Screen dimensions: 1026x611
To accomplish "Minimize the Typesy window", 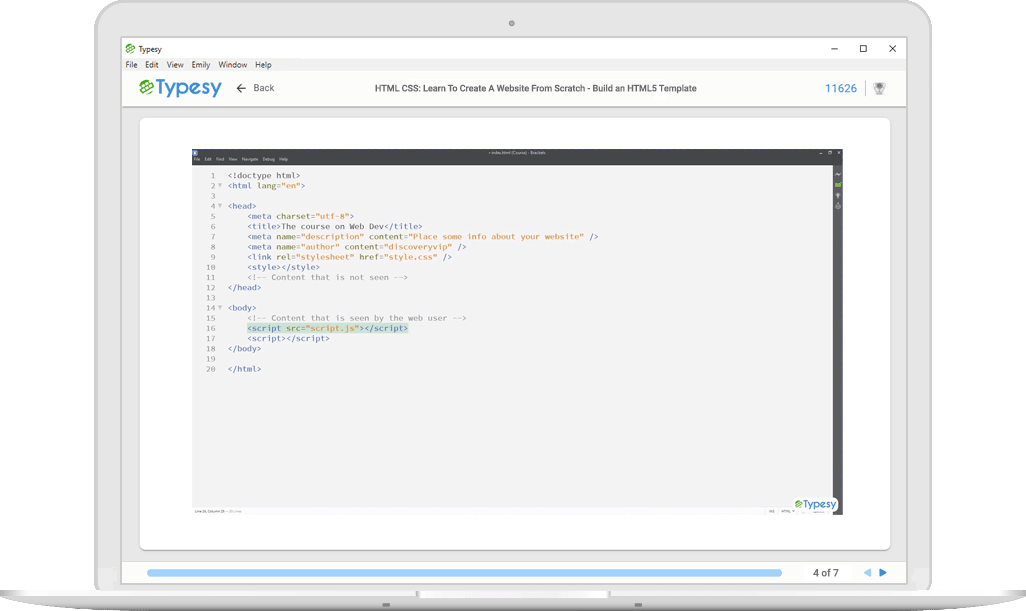I will [834, 48].
